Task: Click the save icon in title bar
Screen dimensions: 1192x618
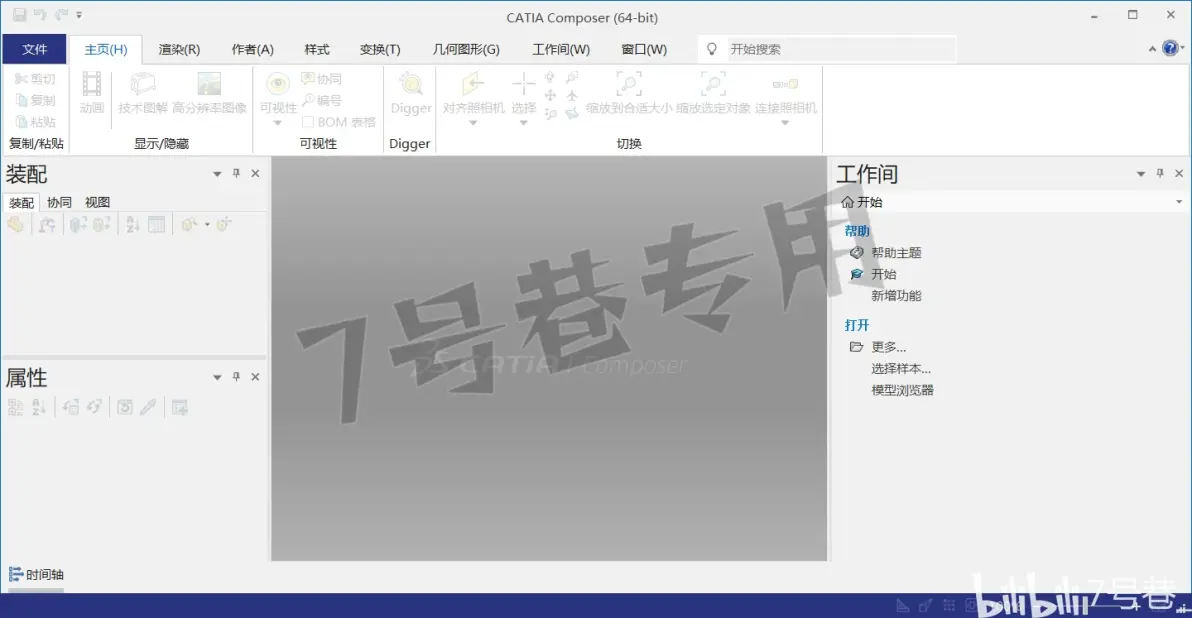Action: tap(19, 14)
